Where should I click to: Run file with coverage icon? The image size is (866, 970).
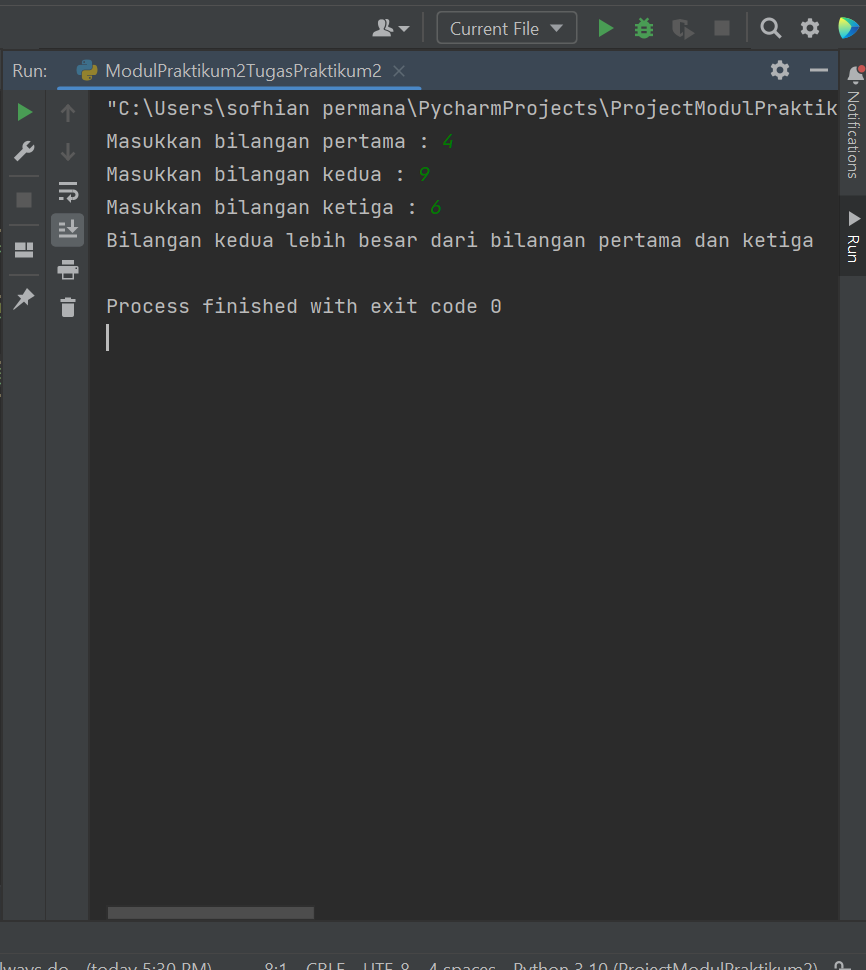tap(683, 28)
